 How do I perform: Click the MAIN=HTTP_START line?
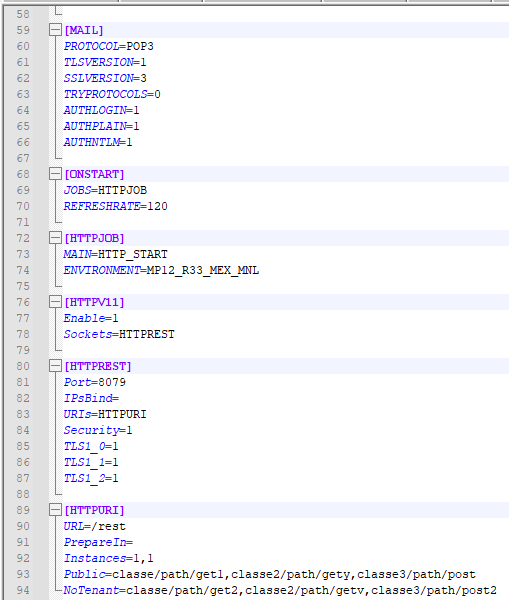pyautogui.click(x=116, y=254)
